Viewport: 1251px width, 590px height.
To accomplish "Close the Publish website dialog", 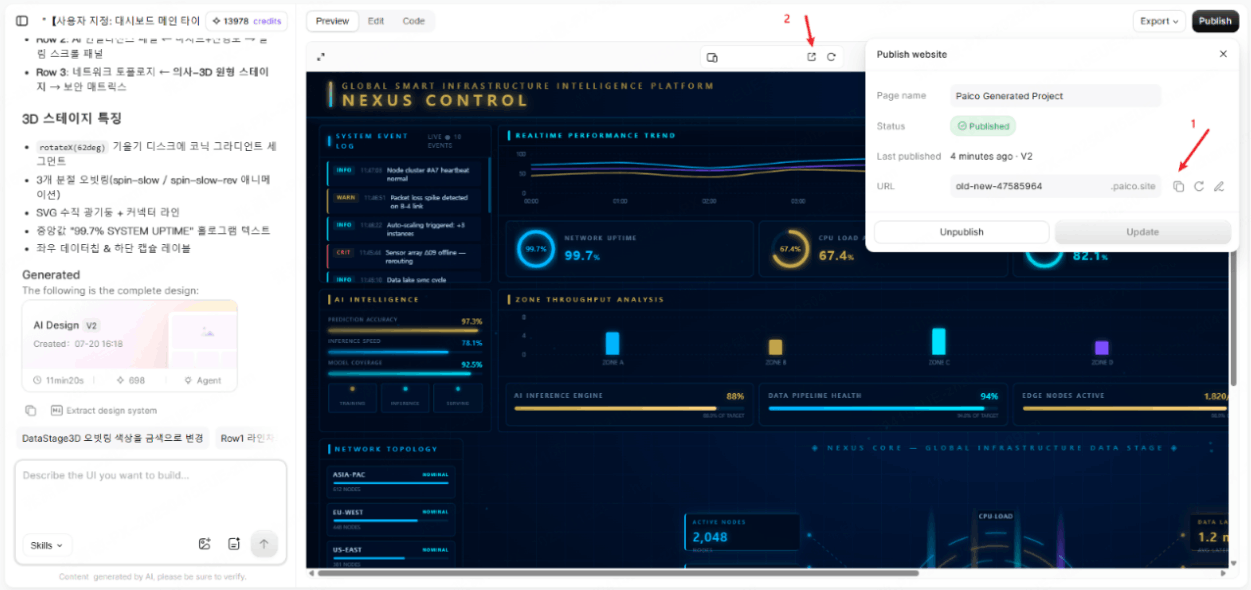I will pyautogui.click(x=1223, y=54).
